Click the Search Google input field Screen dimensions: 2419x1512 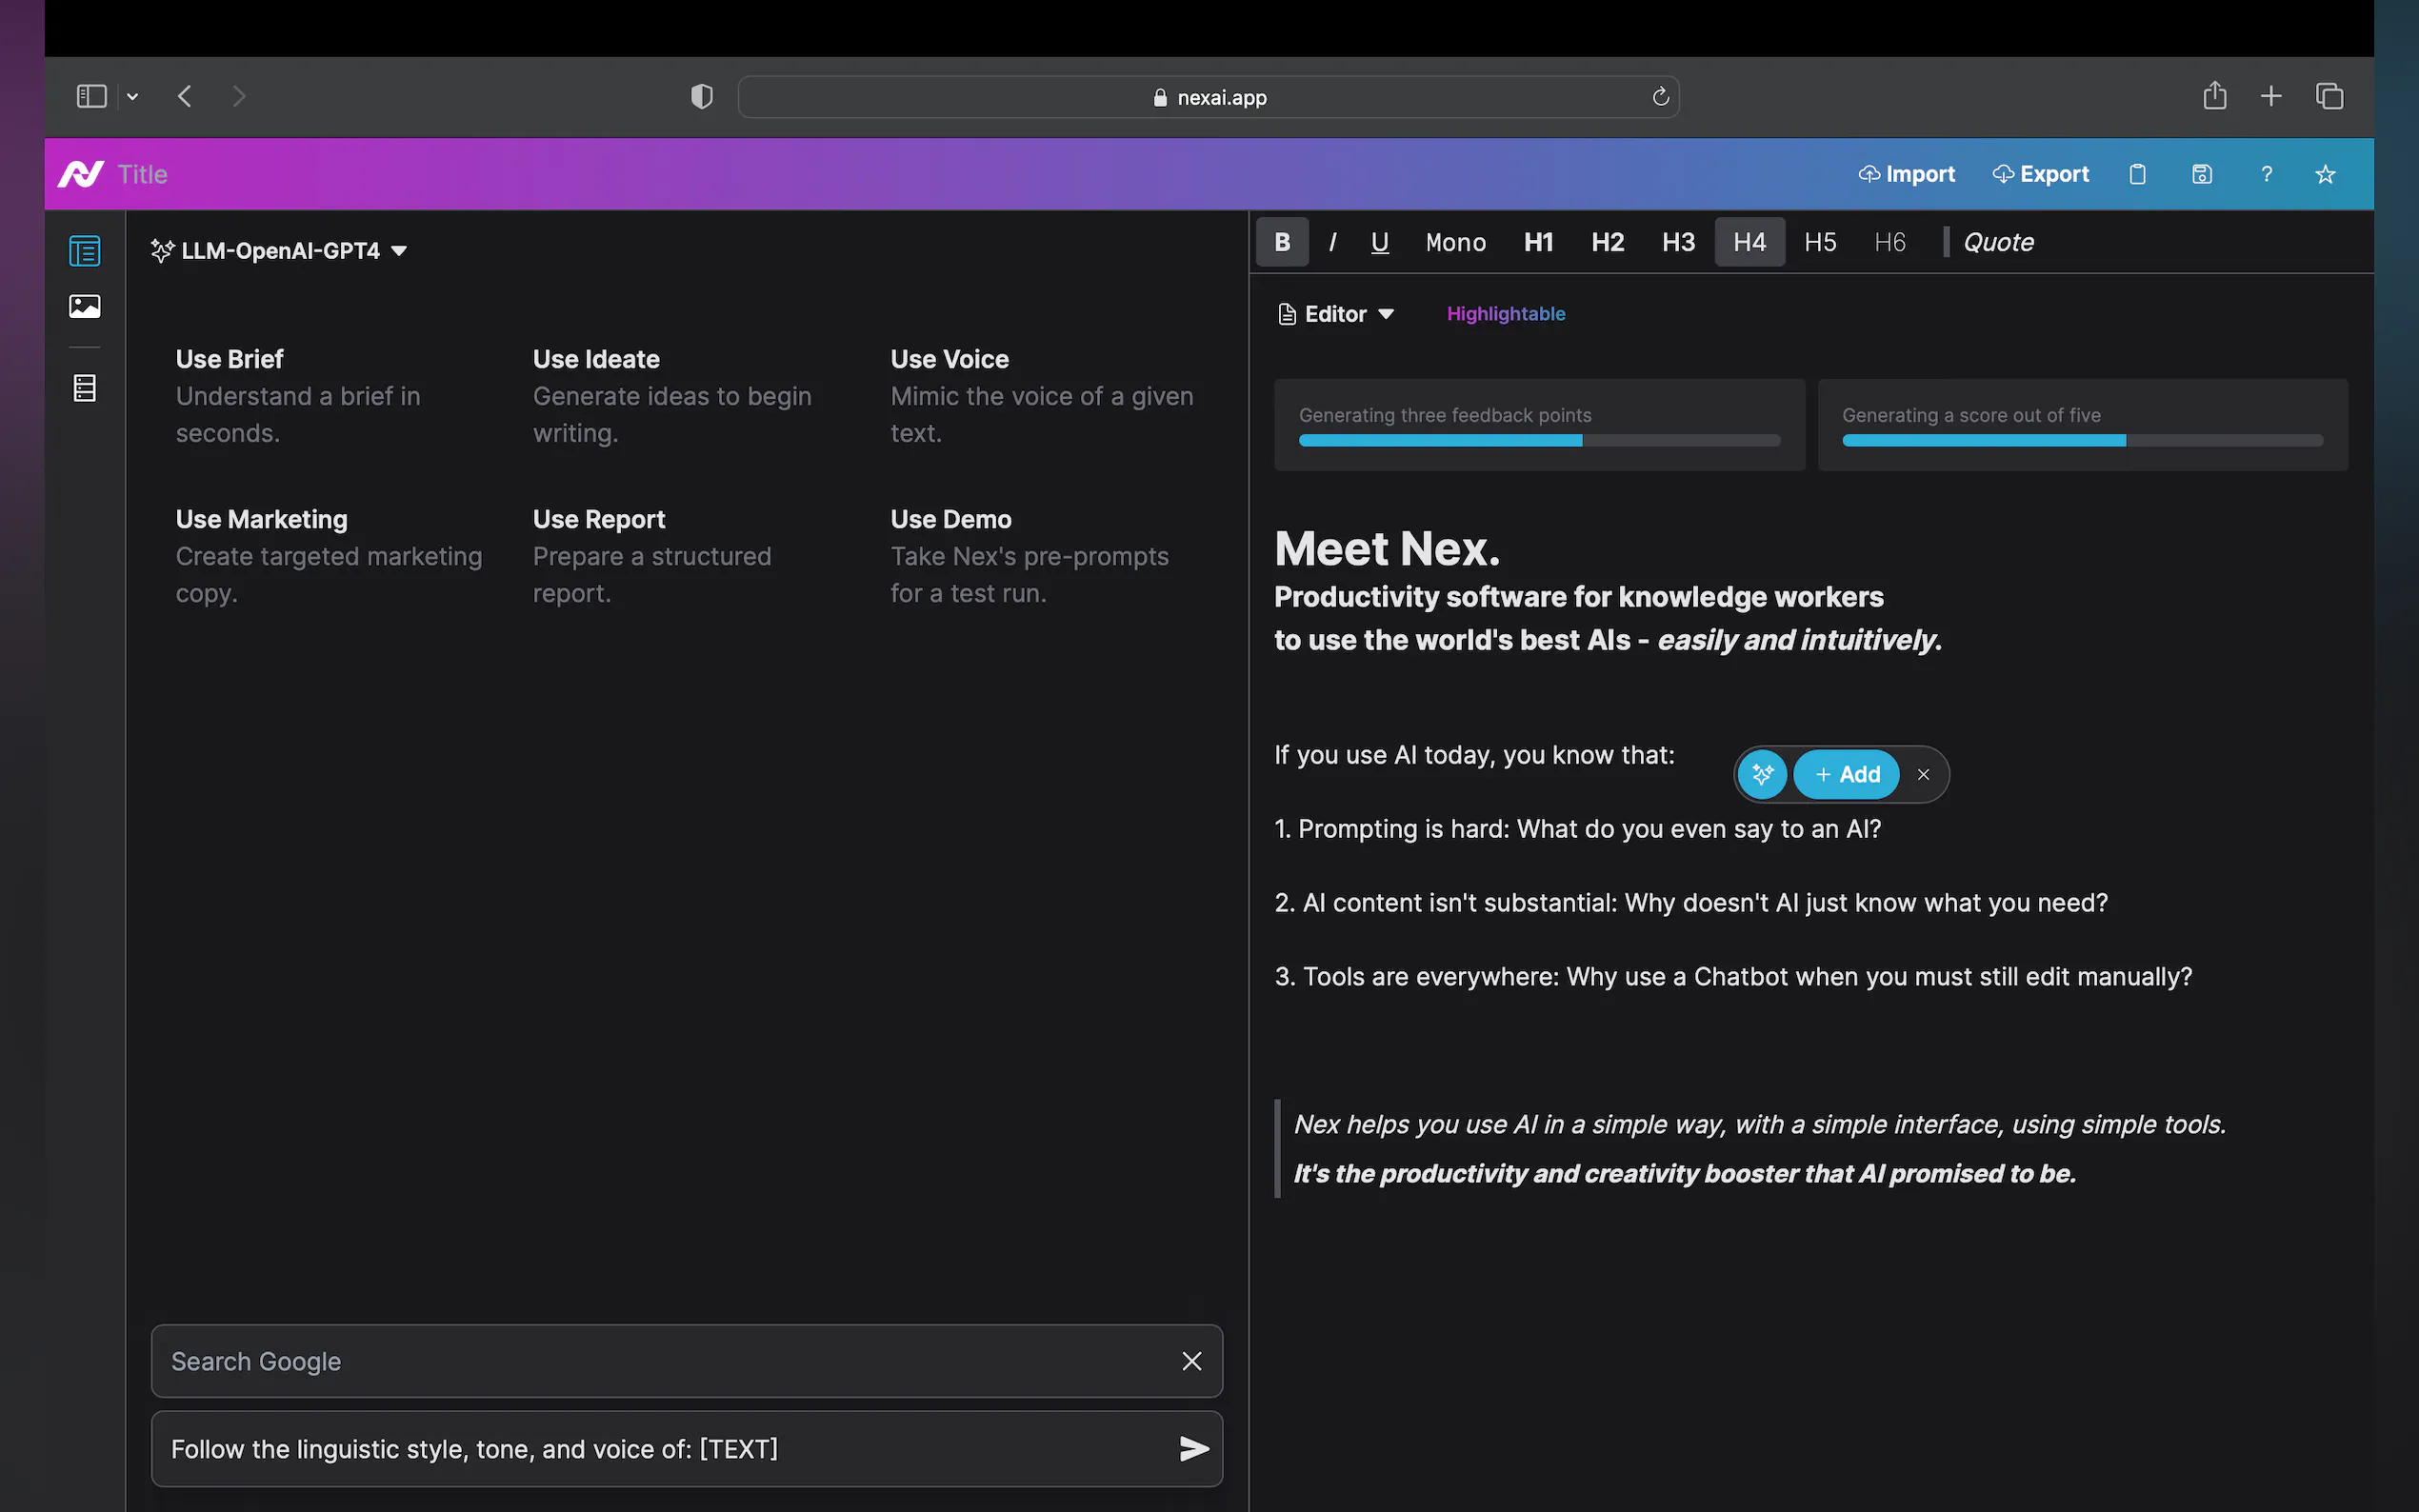pos(660,1361)
